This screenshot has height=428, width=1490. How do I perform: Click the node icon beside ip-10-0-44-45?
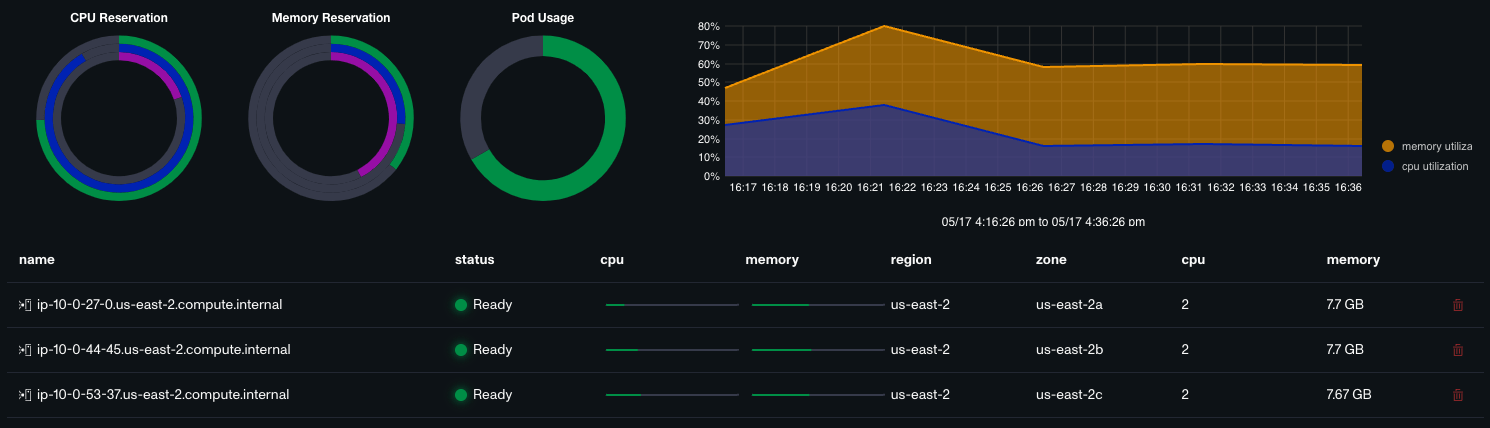point(26,350)
